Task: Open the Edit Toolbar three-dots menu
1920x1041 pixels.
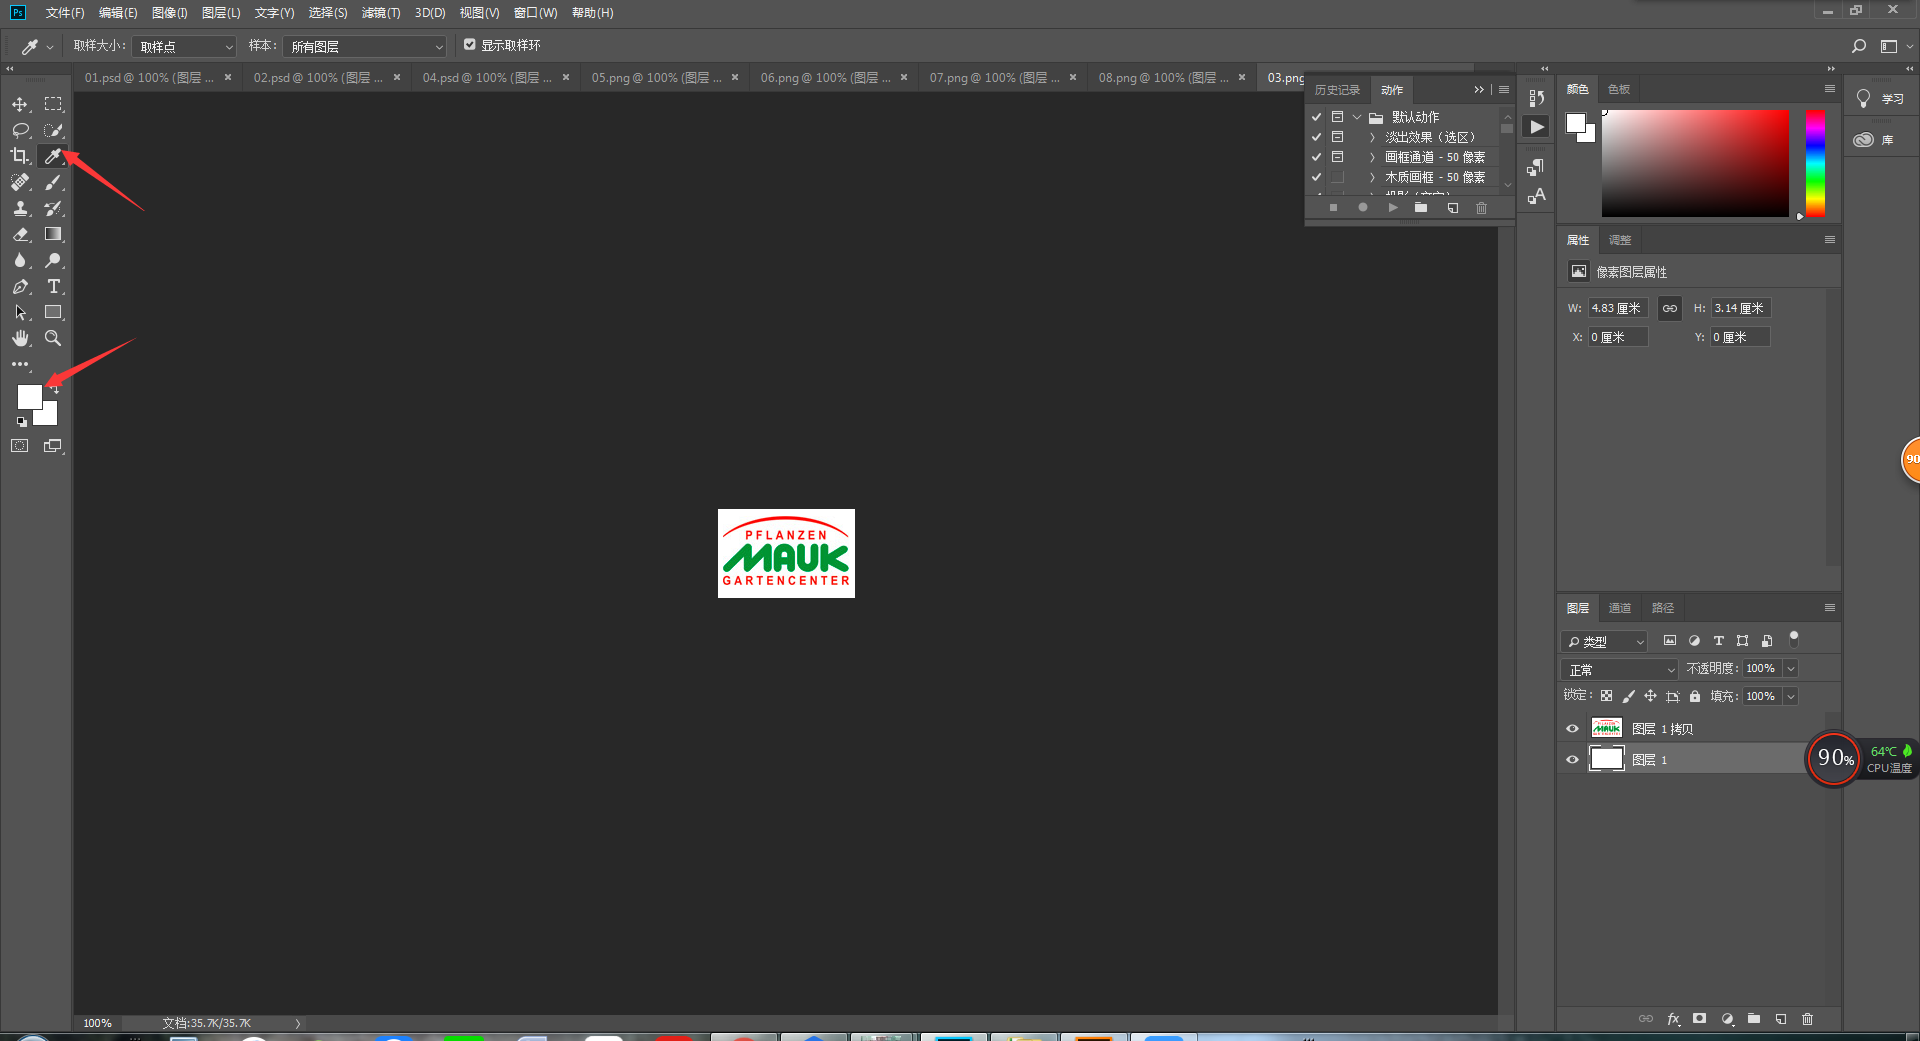Action: tap(20, 364)
